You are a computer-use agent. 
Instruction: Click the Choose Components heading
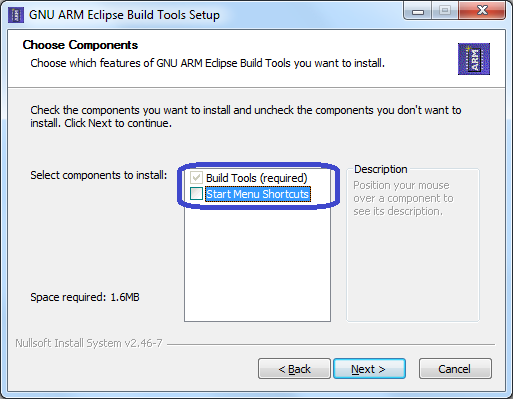coord(80,45)
